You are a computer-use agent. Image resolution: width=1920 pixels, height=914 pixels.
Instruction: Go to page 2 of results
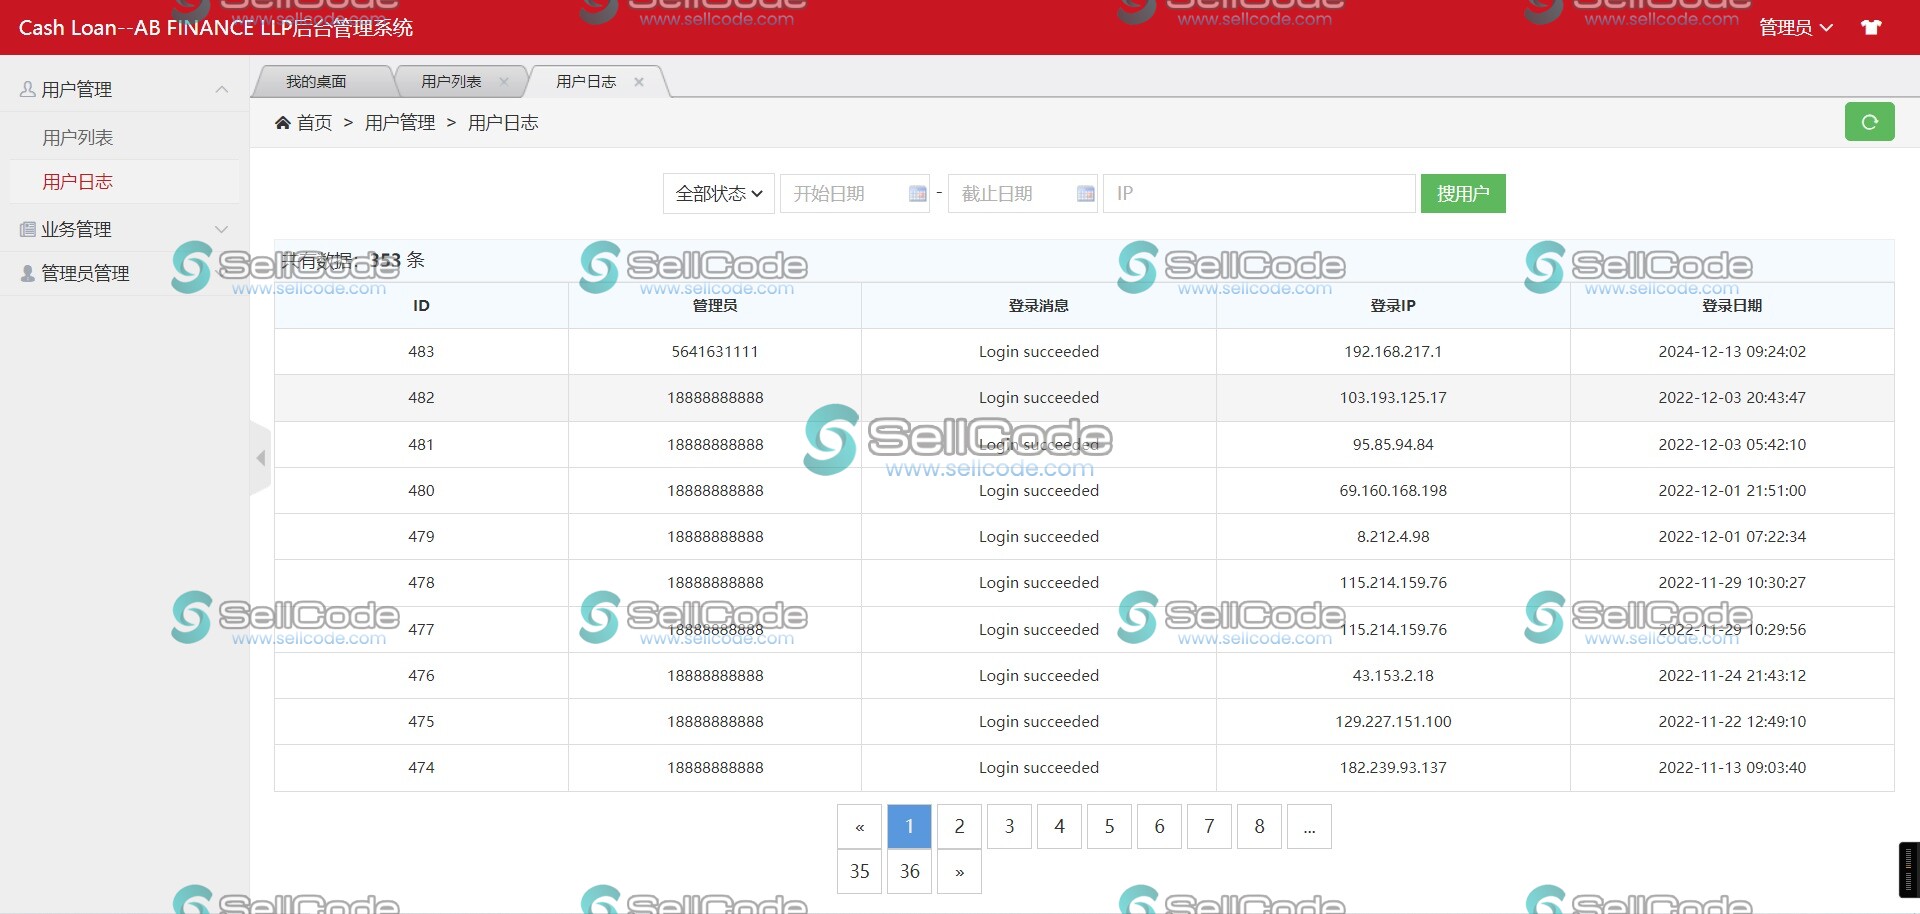tap(959, 826)
